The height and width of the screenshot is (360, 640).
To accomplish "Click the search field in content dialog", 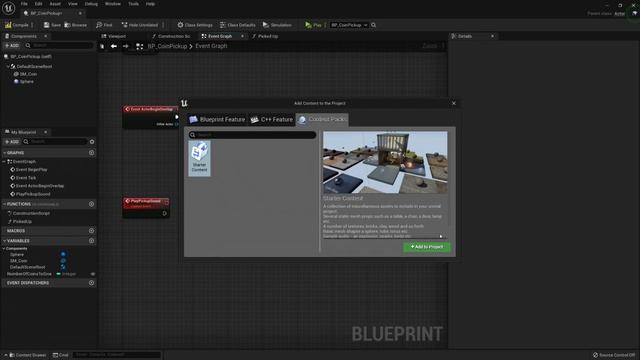I will [252, 135].
